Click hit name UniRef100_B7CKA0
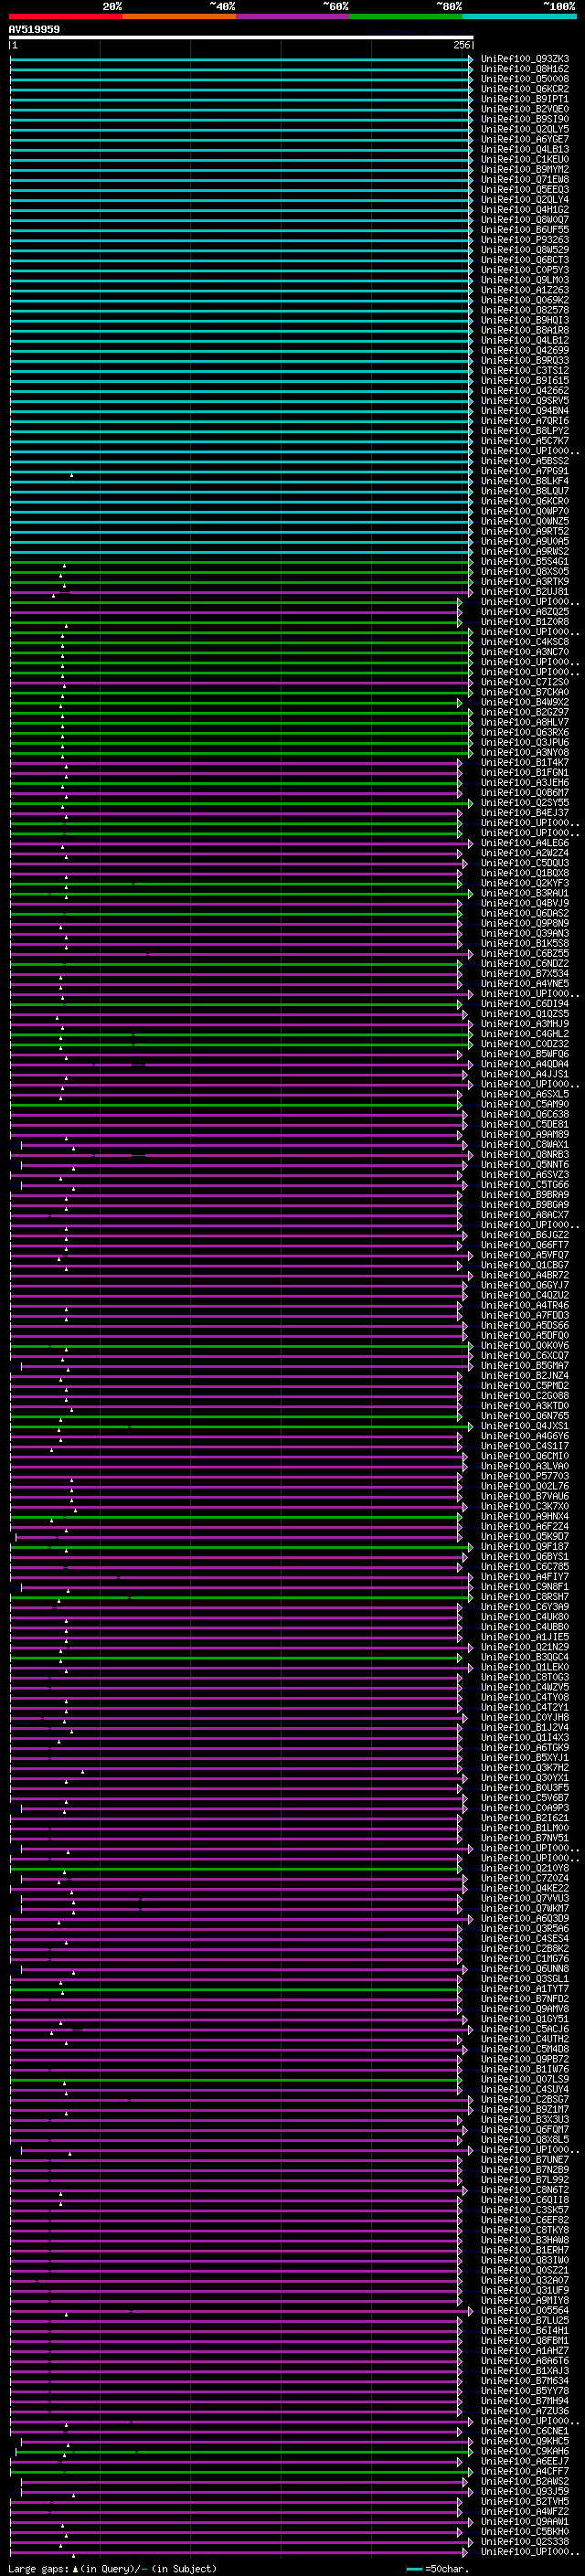Viewport: 585px width, 2576px height. click(525, 692)
